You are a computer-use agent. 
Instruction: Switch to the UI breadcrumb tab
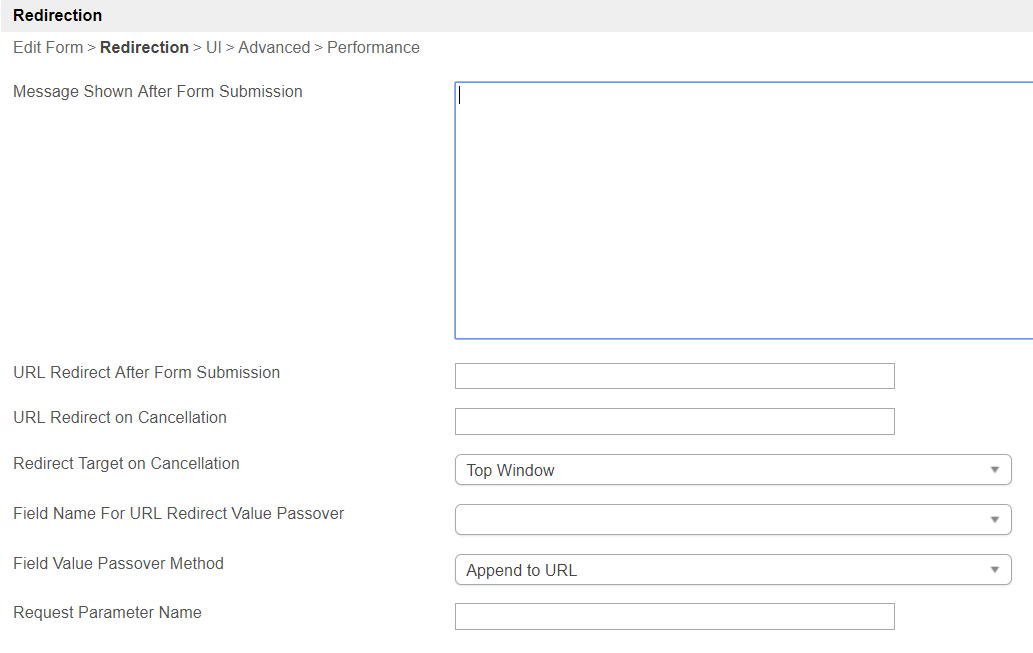pyautogui.click(x=213, y=48)
